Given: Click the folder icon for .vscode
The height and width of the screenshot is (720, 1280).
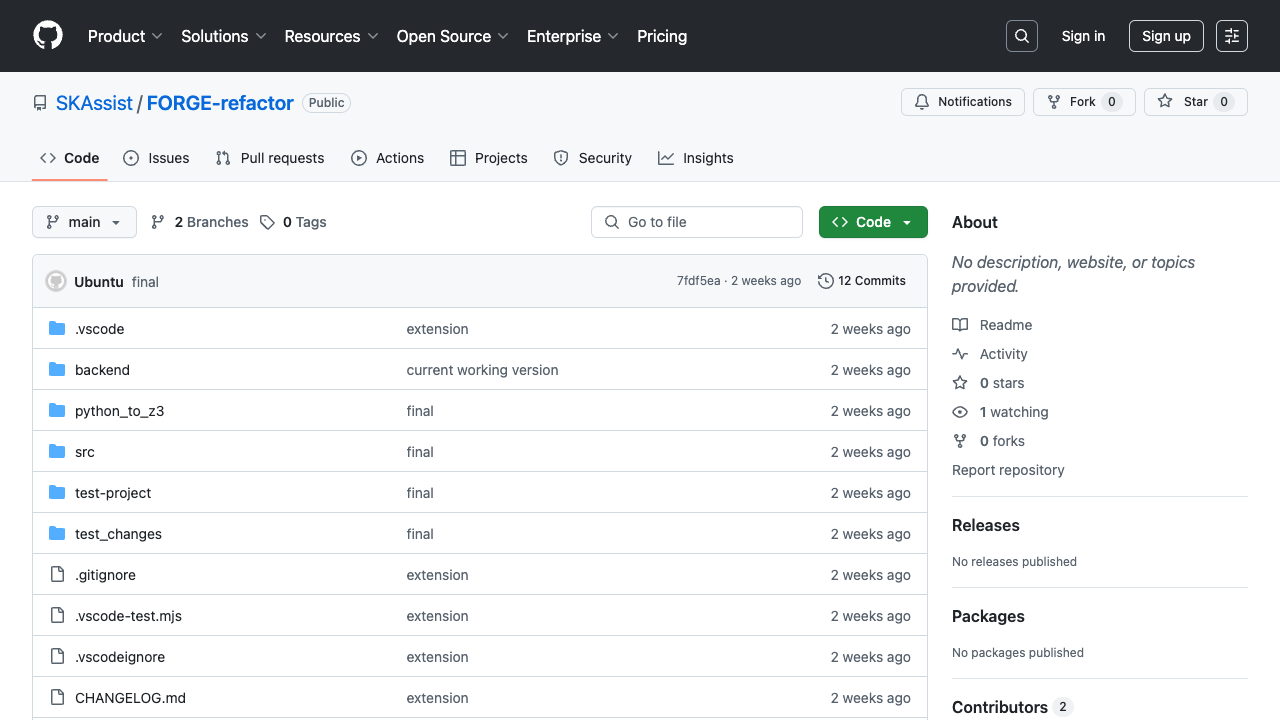Looking at the screenshot, I should pyautogui.click(x=57, y=328).
